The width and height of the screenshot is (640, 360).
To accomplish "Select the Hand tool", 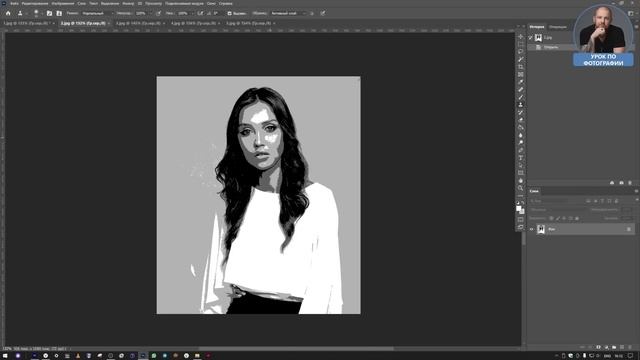I will (x=520, y=180).
